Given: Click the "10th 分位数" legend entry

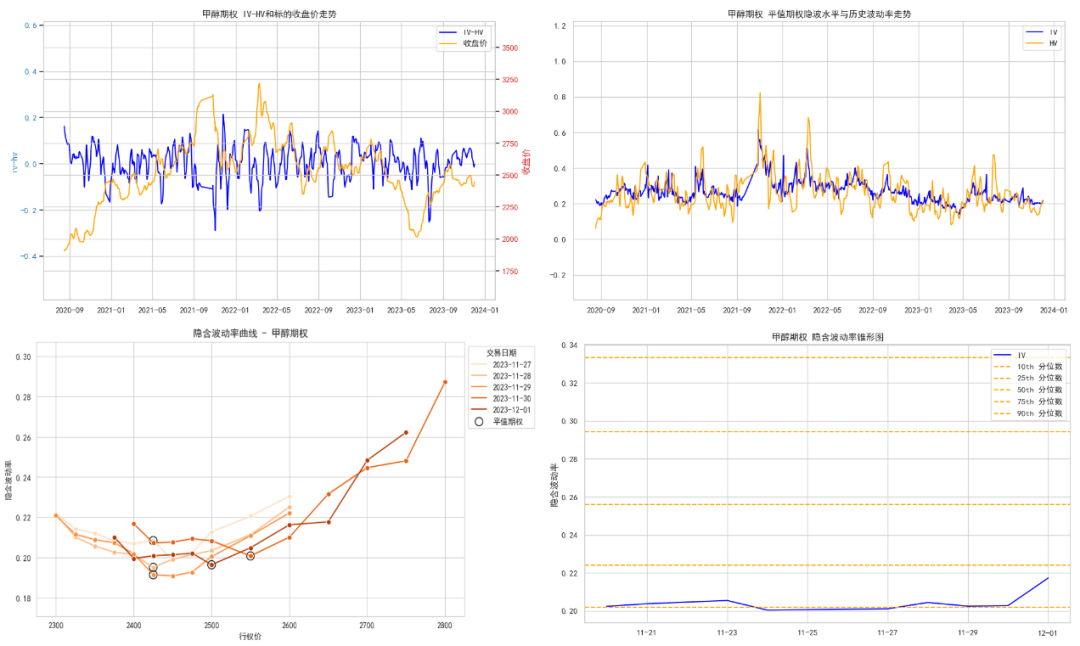Looking at the screenshot, I should click(1029, 367).
